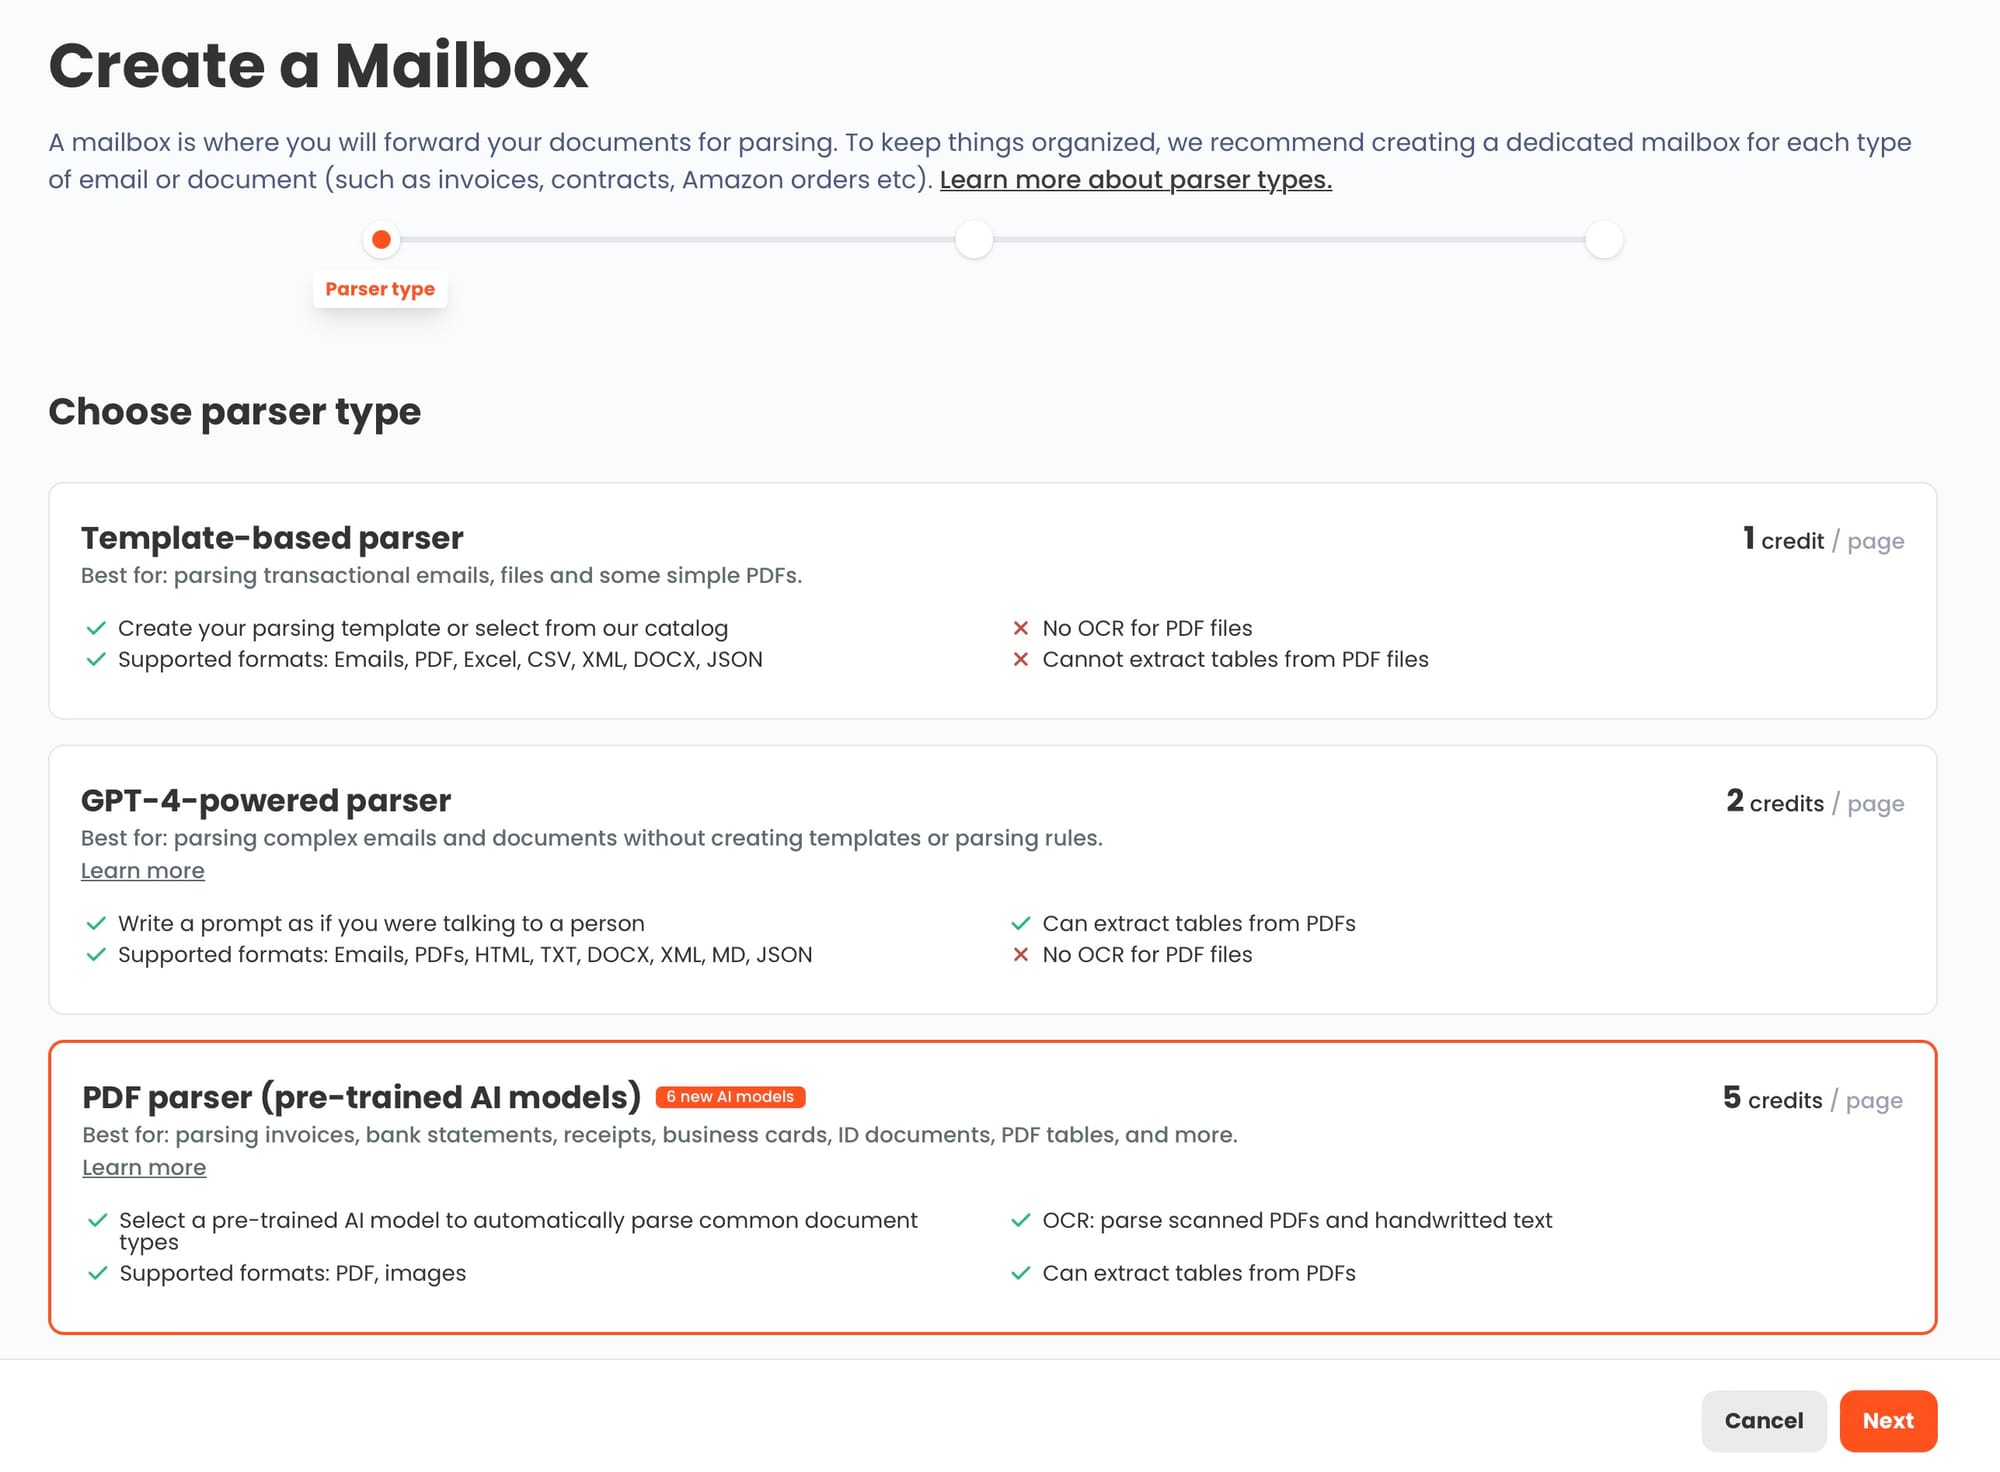This screenshot has height=1472, width=2000.
Task: Click red X beside Template parser 'No OCR for PDF files'
Action: [x=1021, y=628]
